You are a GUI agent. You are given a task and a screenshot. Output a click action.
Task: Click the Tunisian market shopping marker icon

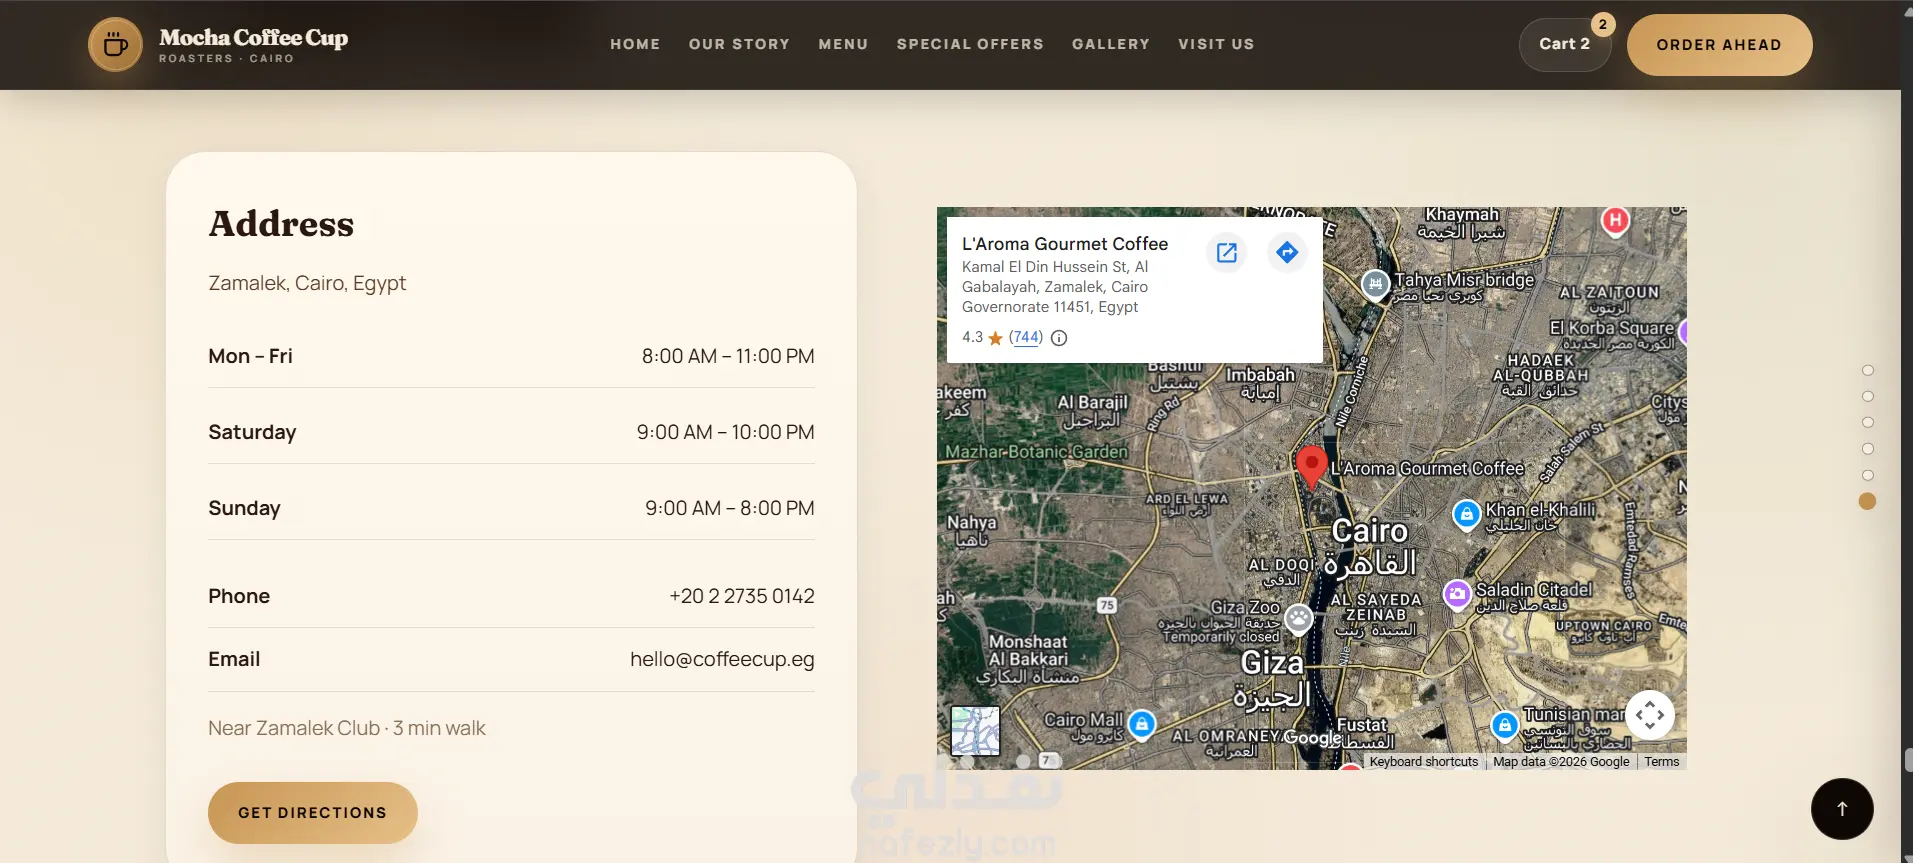[x=1505, y=725]
